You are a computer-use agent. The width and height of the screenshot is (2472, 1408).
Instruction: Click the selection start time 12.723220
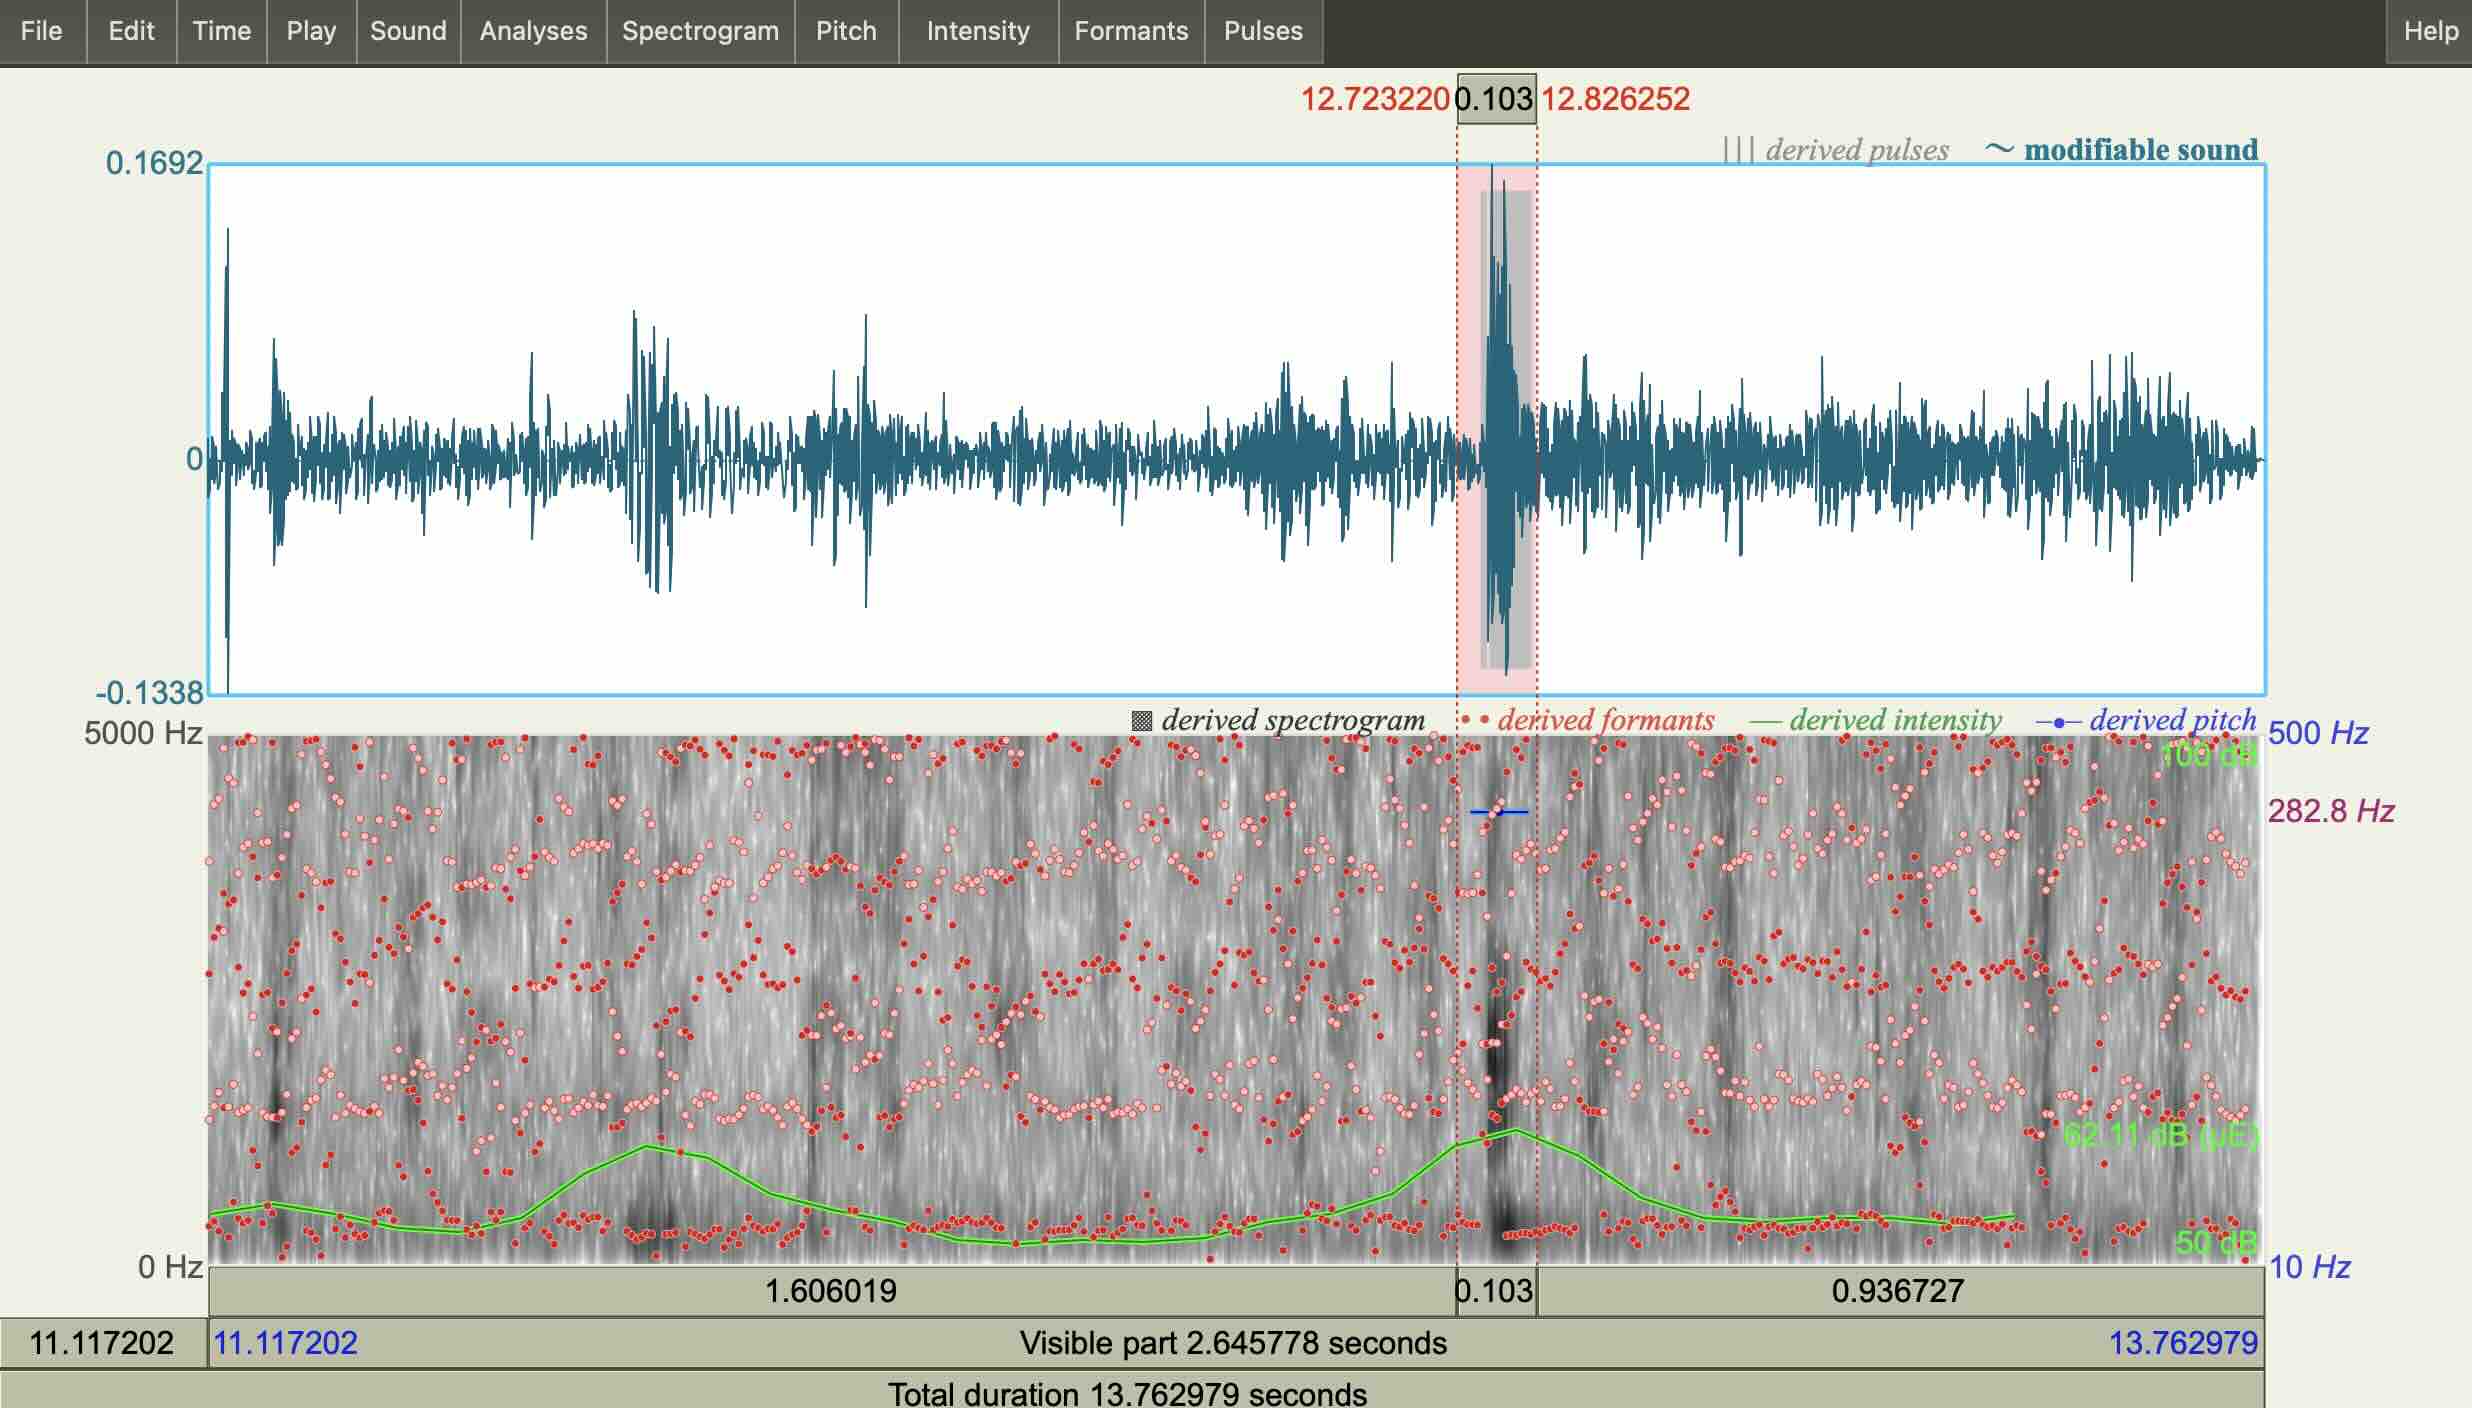click(x=1375, y=99)
